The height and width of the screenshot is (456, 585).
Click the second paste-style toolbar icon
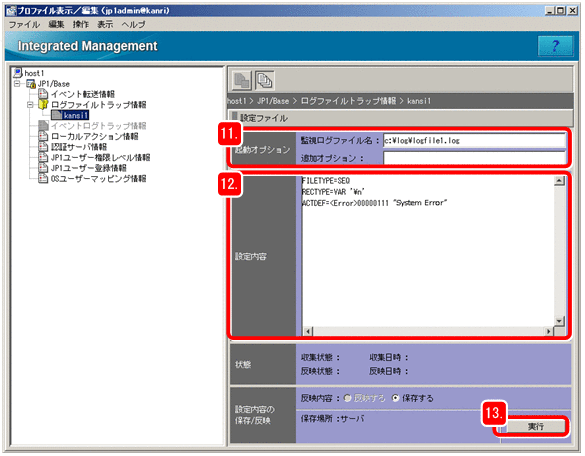(265, 81)
